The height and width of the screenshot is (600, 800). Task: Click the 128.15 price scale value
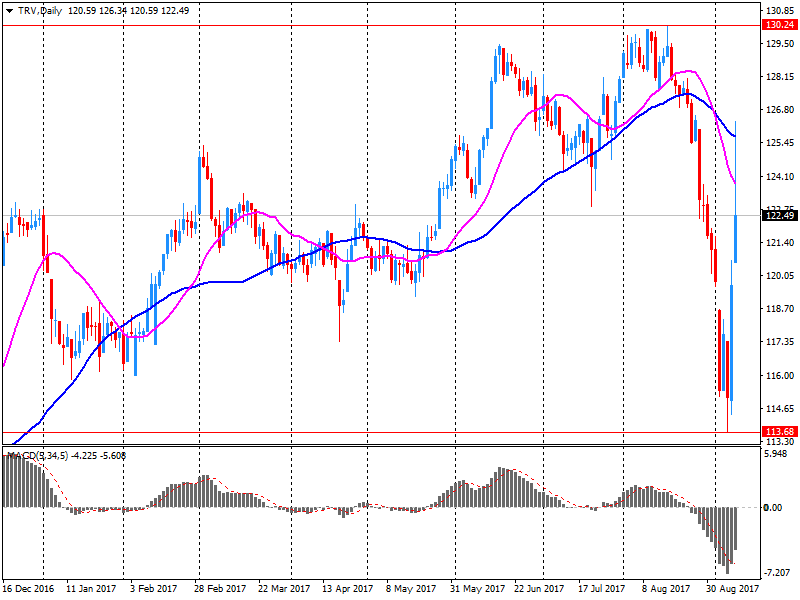pyautogui.click(x=780, y=77)
